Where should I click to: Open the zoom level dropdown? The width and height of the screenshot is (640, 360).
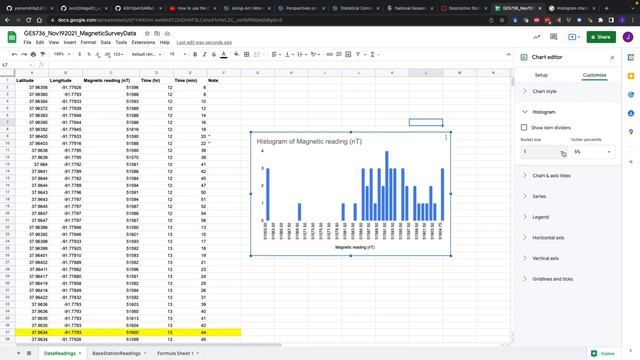pyautogui.click(x=62, y=54)
